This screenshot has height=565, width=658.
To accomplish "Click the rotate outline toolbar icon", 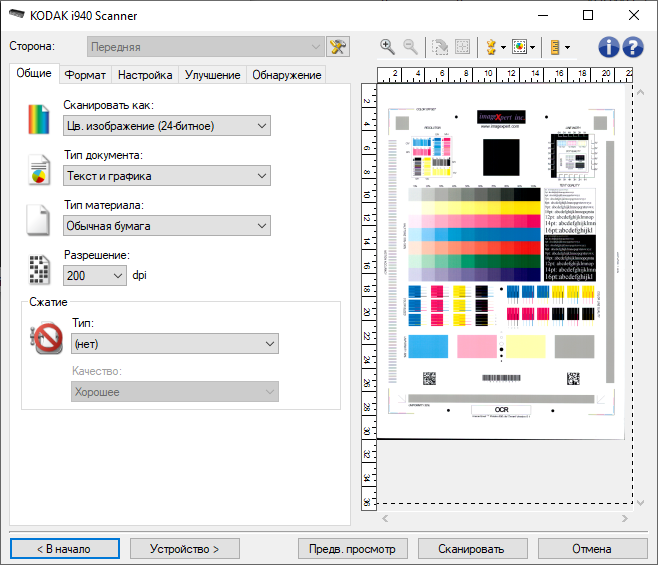I will pos(441,47).
